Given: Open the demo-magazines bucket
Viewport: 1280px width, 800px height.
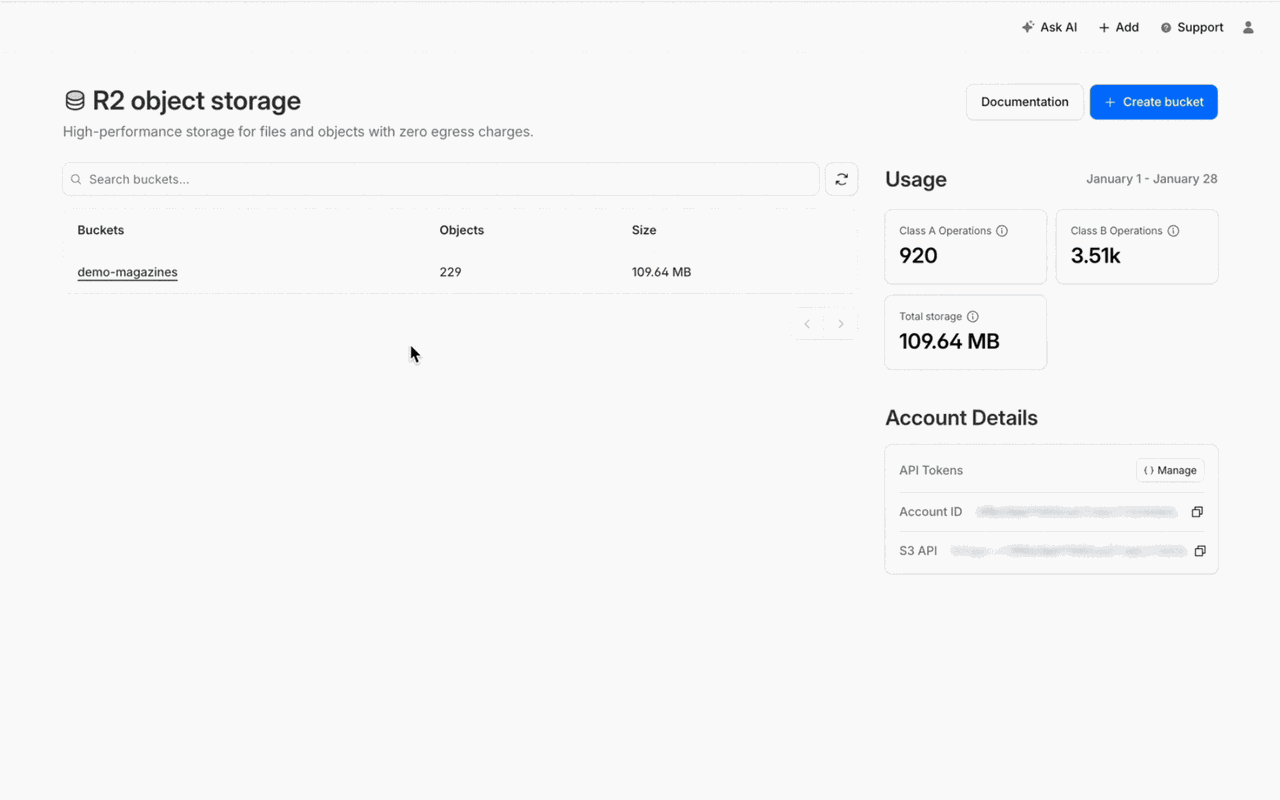Looking at the screenshot, I should point(127,272).
